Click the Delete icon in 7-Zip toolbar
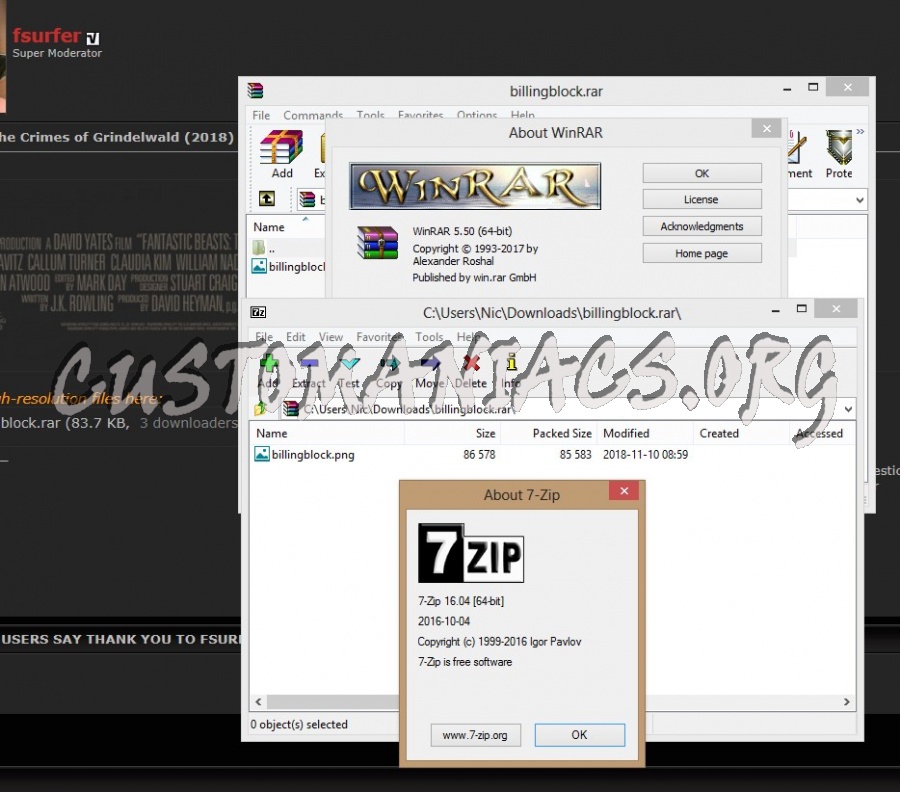This screenshot has width=900, height=792. coord(471,364)
